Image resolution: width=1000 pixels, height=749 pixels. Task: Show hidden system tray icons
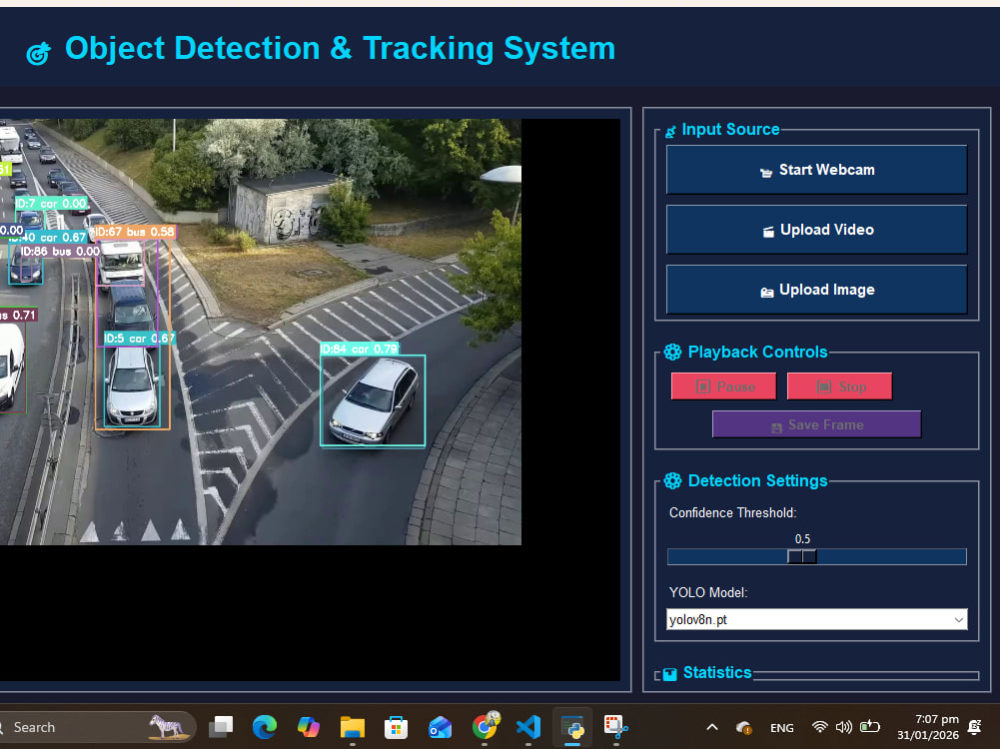pyautogui.click(x=712, y=727)
